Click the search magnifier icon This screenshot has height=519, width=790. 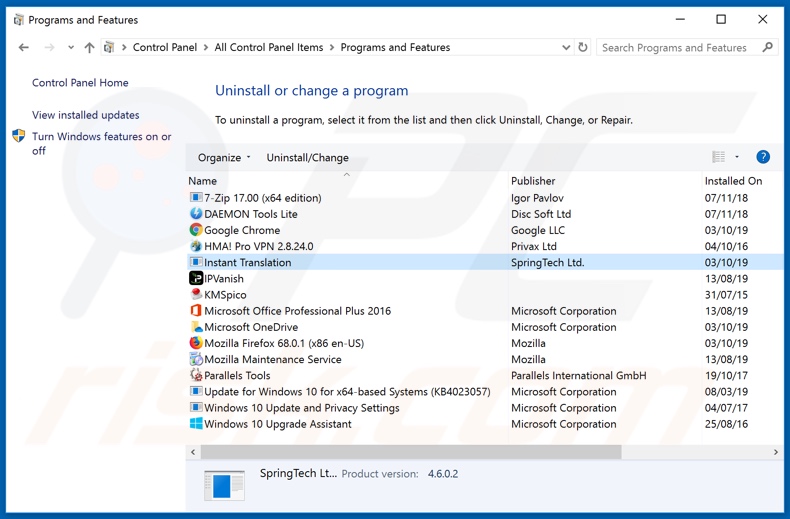[767, 47]
